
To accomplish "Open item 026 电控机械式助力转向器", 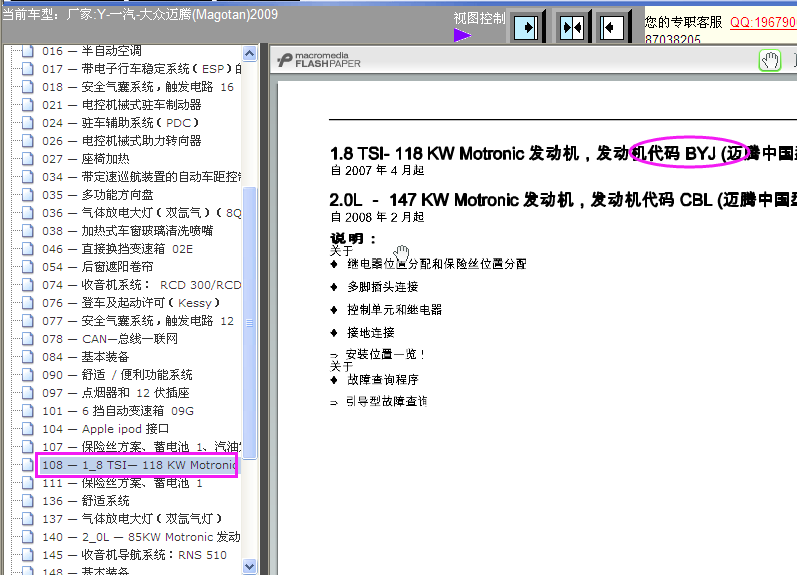I will click(x=121, y=141).
